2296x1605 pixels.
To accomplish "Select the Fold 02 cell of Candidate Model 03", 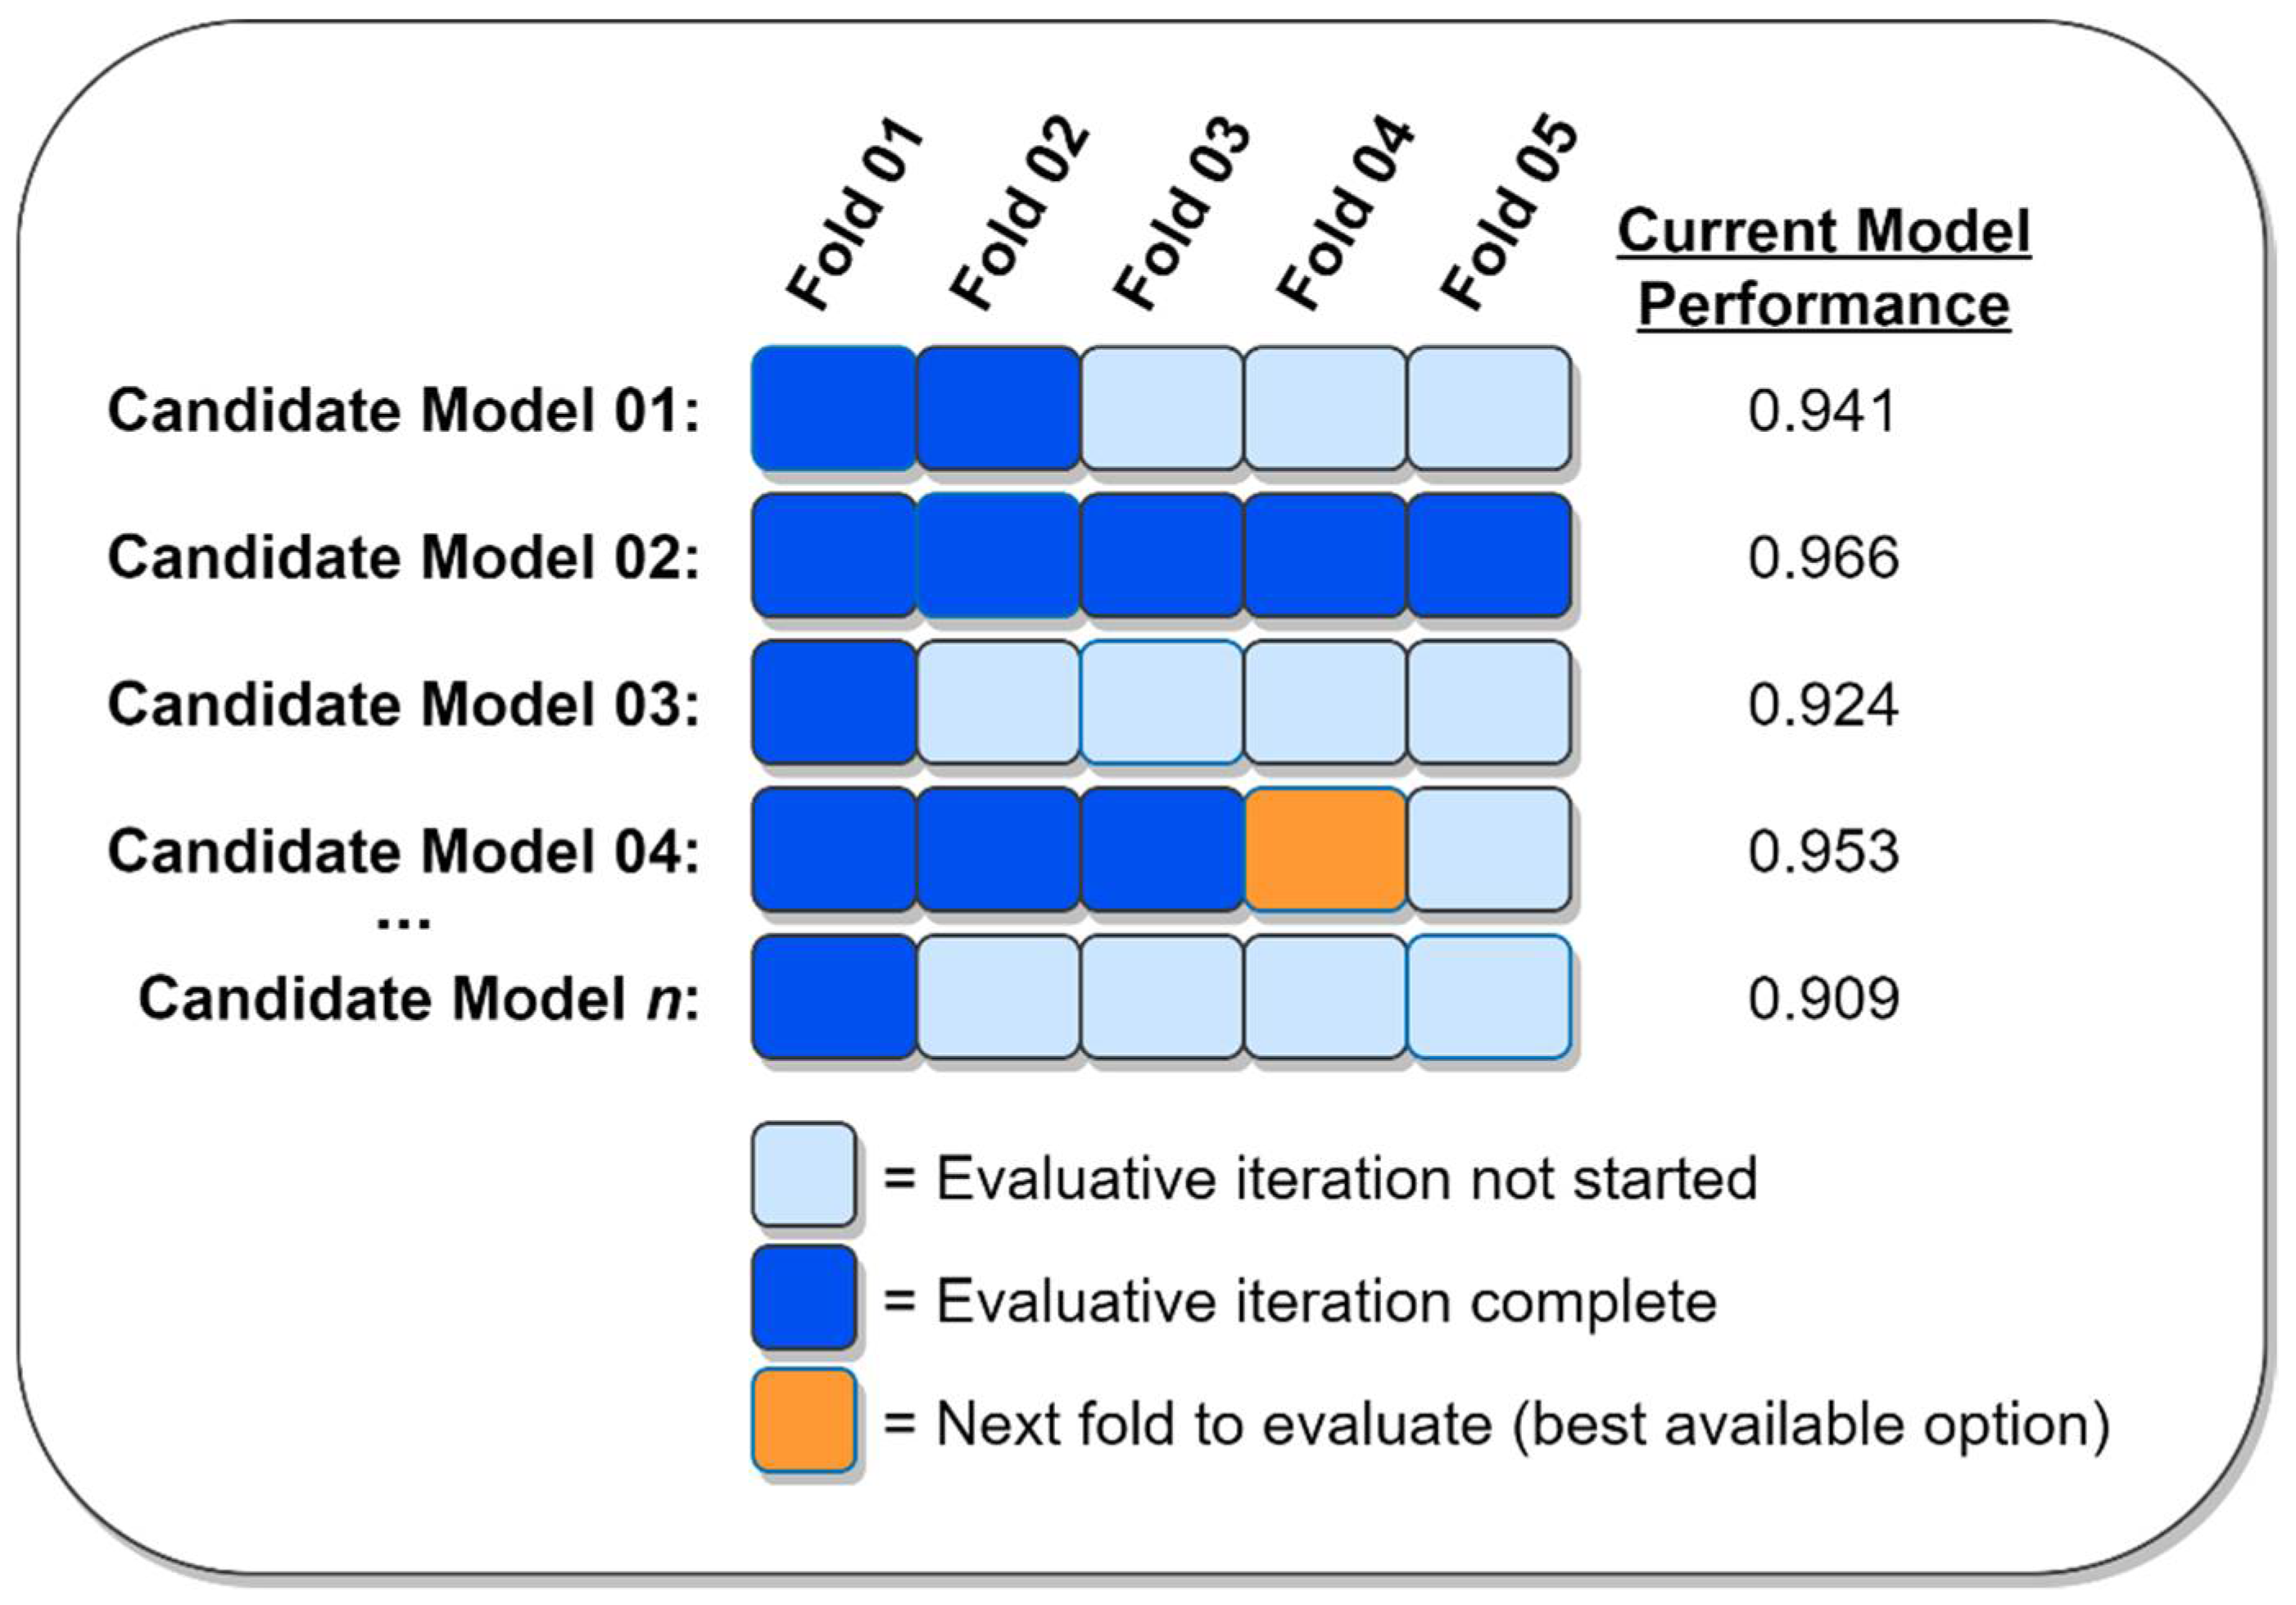I will coord(998,703).
